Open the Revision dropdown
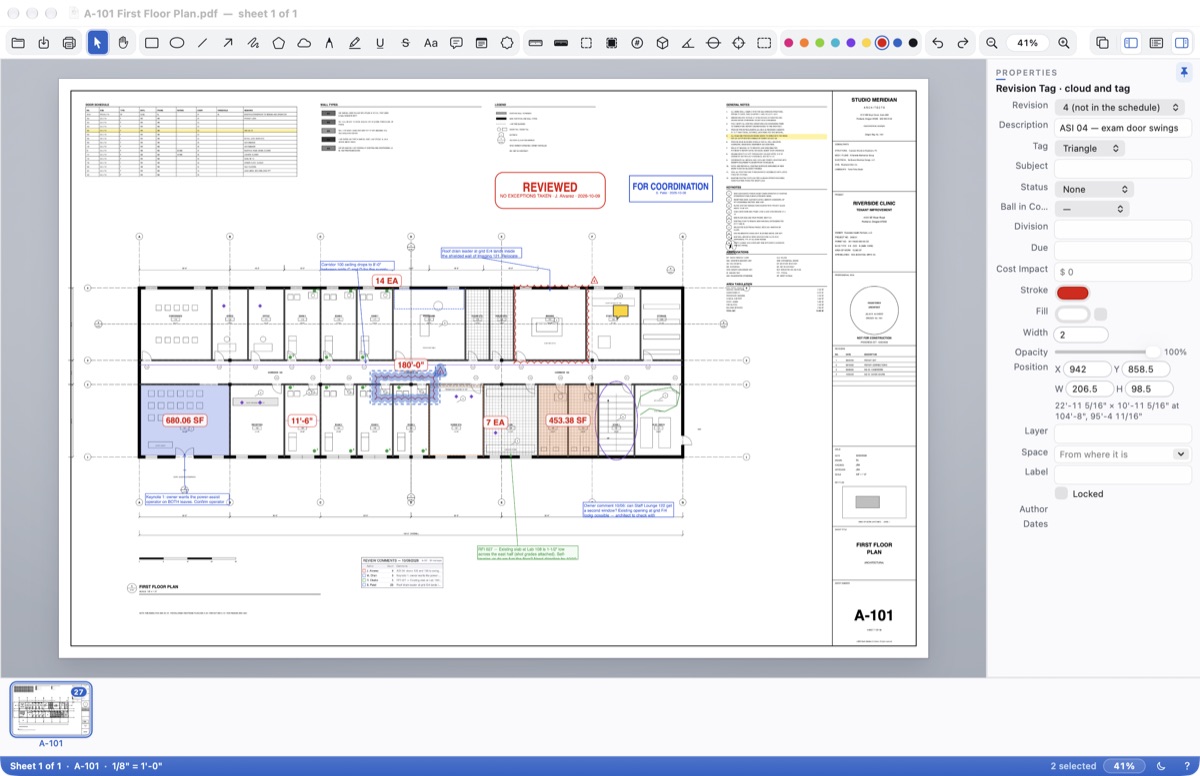The width and height of the screenshot is (1200, 776). click(1121, 107)
